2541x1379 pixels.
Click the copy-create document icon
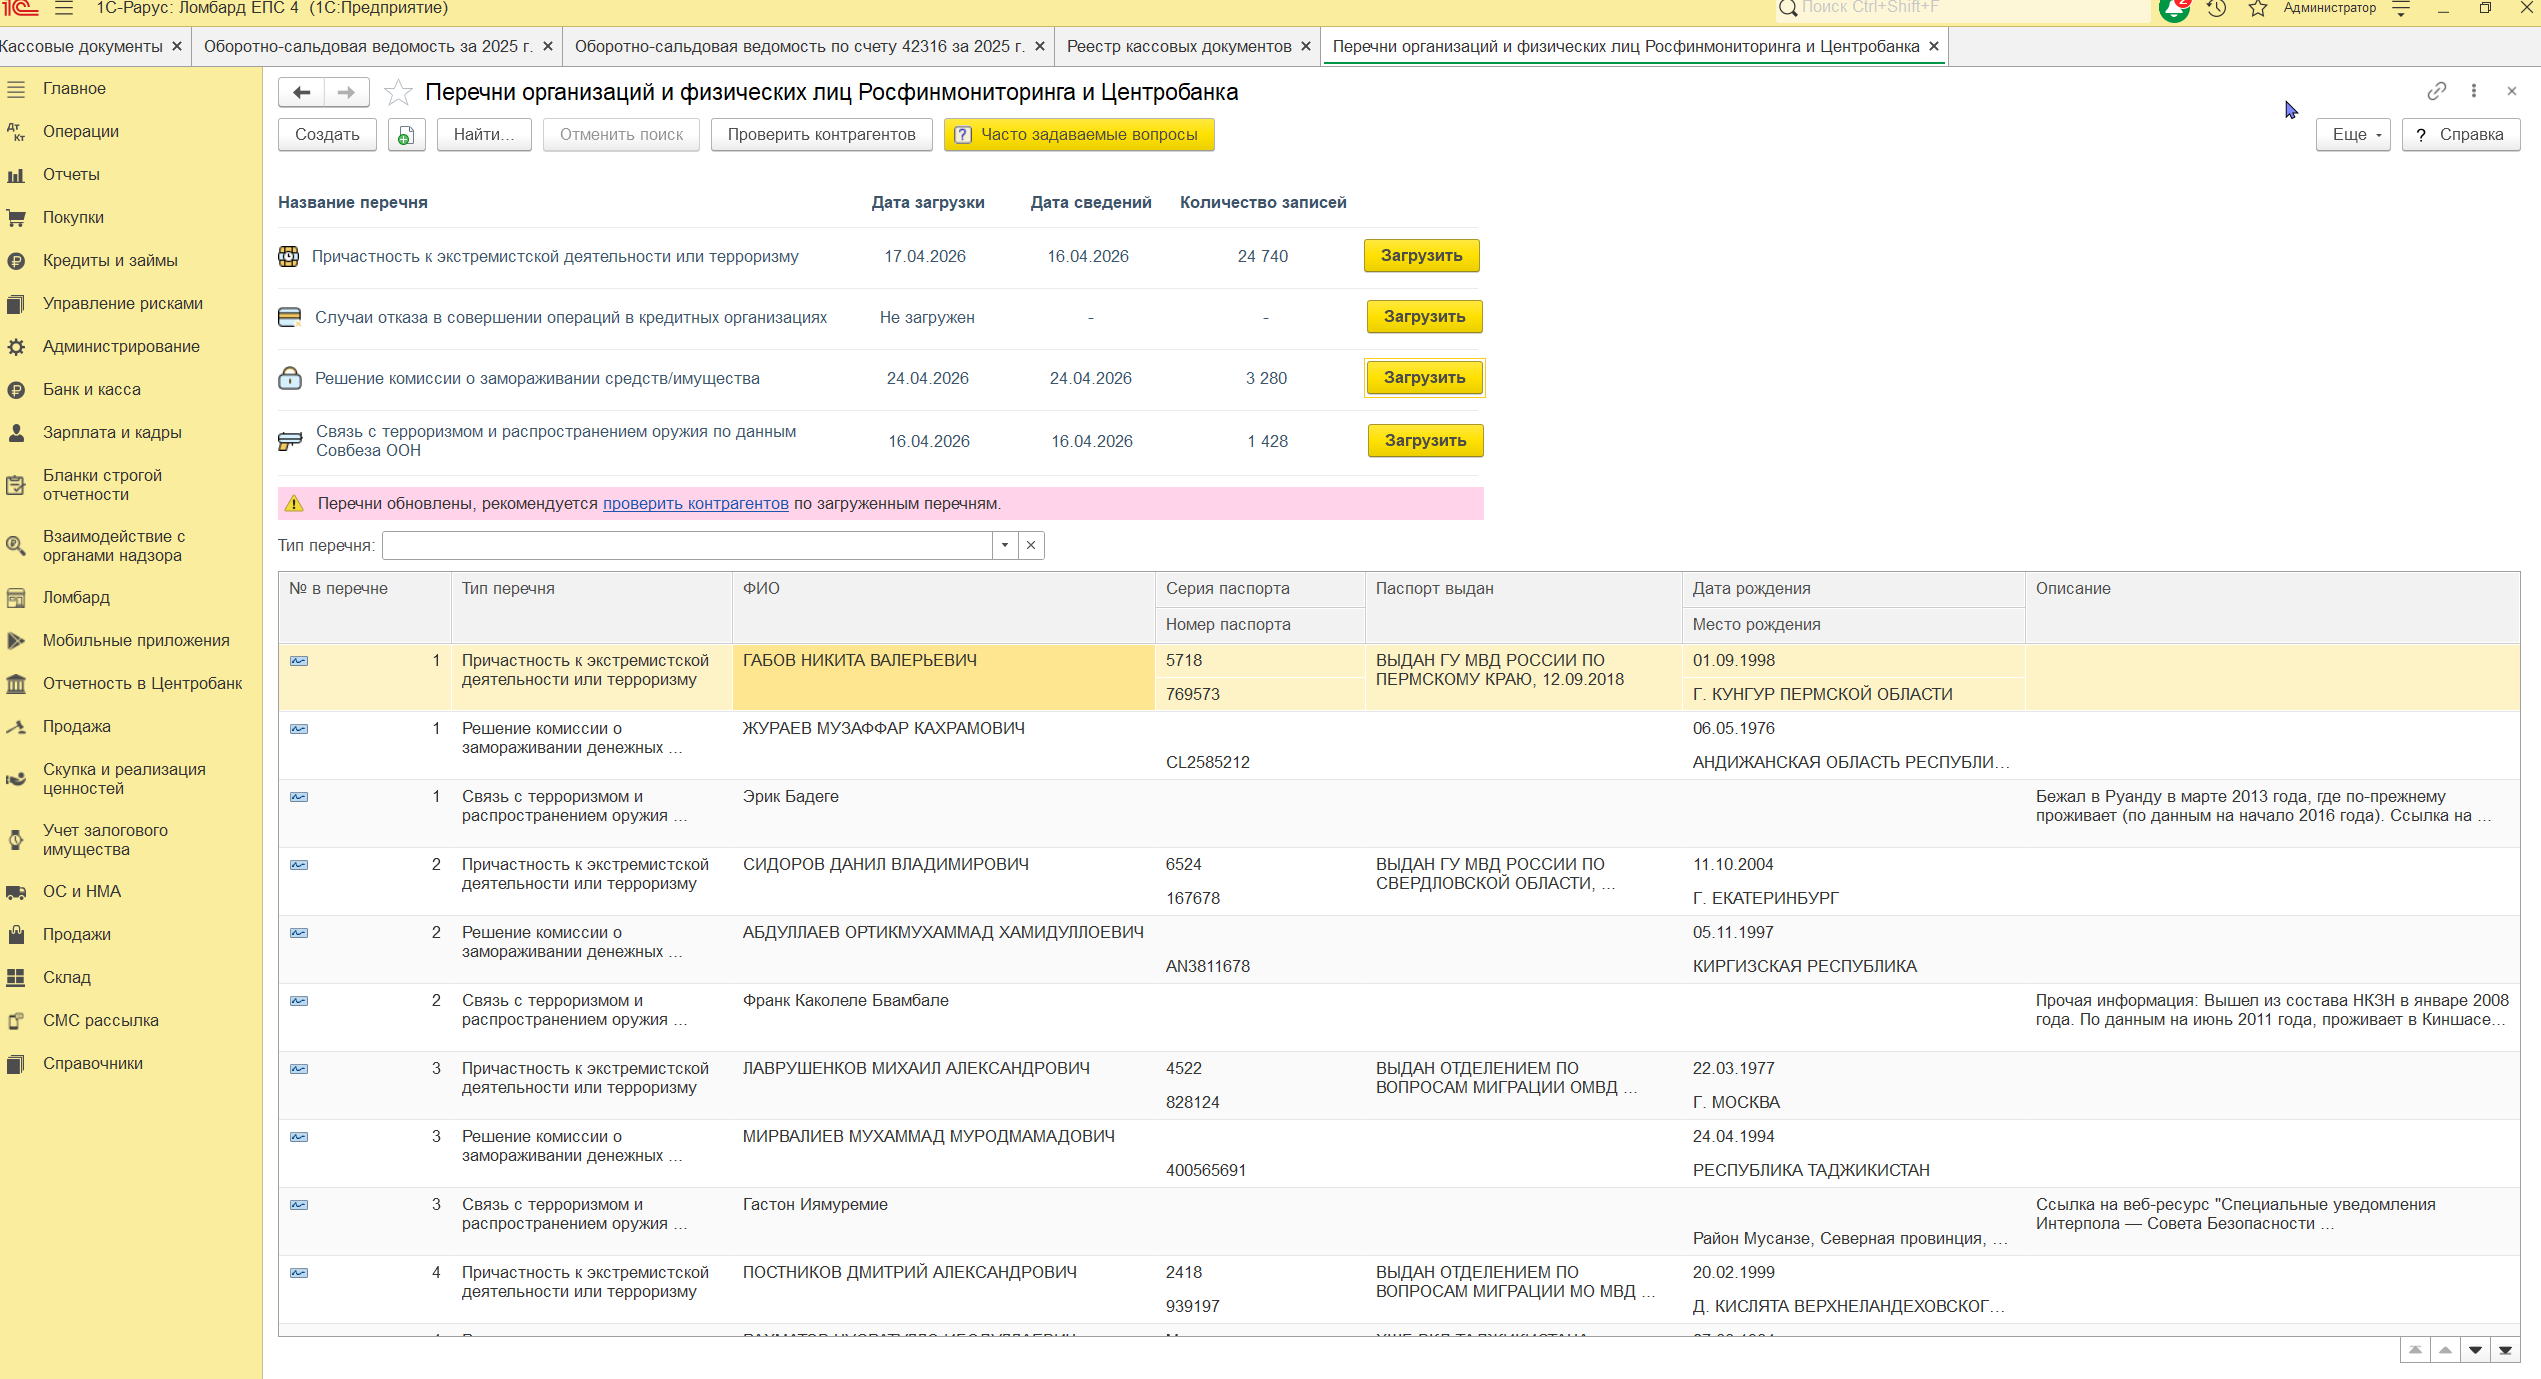point(406,135)
